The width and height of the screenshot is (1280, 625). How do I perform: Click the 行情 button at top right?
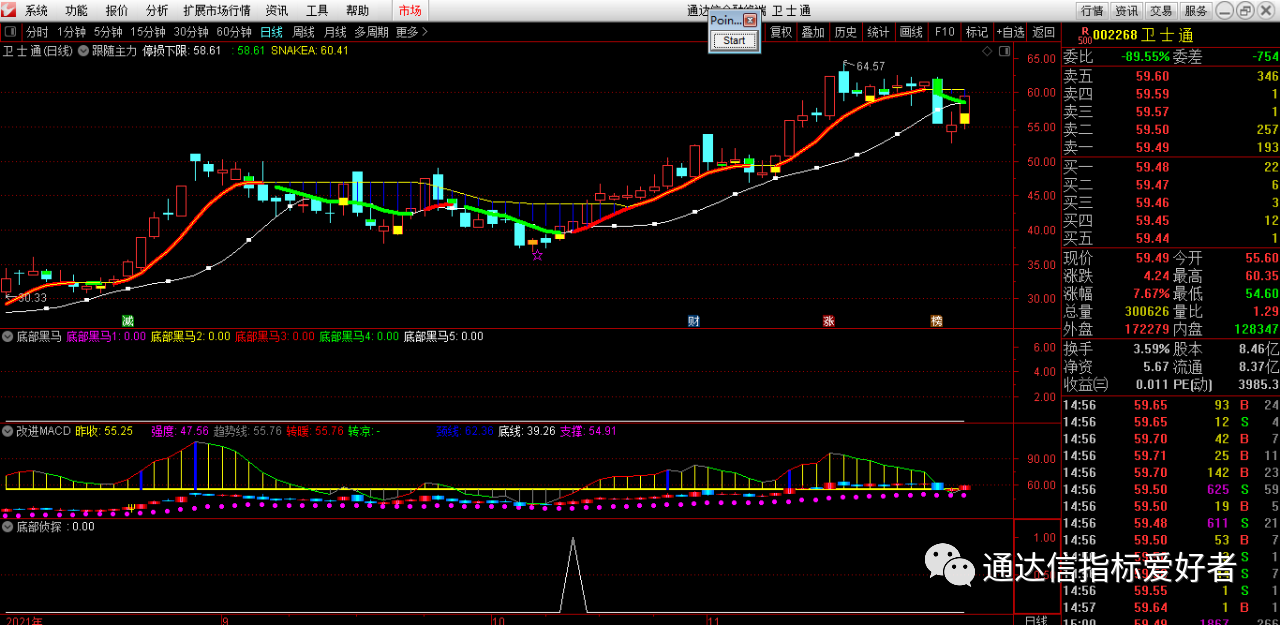pyautogui.click(x=1092, y=11)
